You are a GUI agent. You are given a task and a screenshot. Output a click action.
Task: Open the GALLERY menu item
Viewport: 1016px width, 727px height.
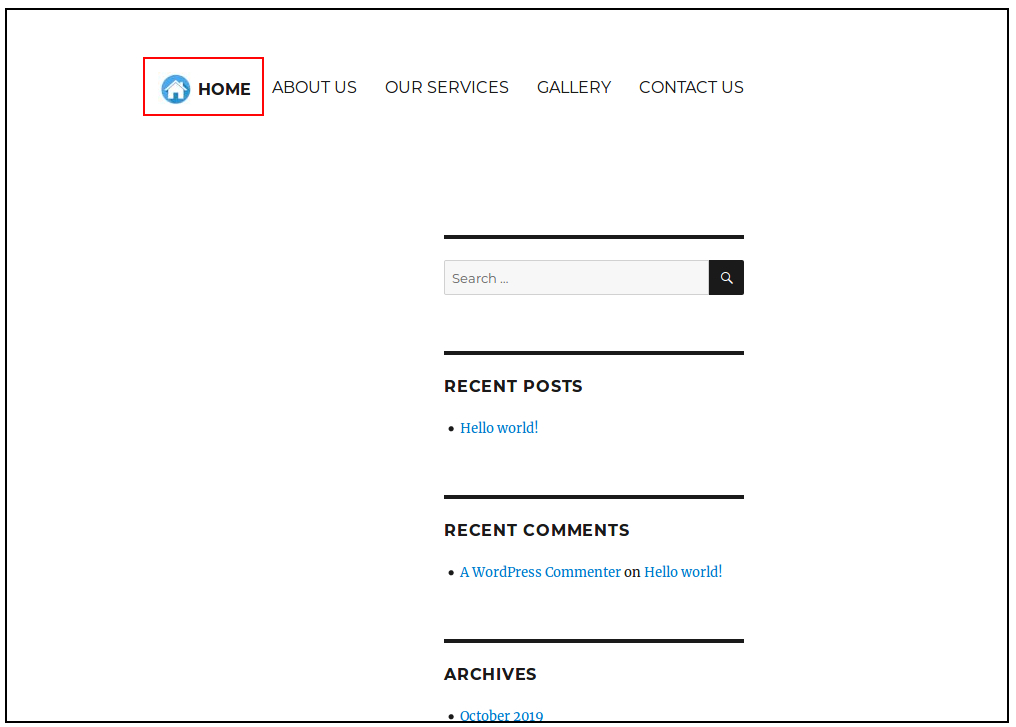point(574,87)
